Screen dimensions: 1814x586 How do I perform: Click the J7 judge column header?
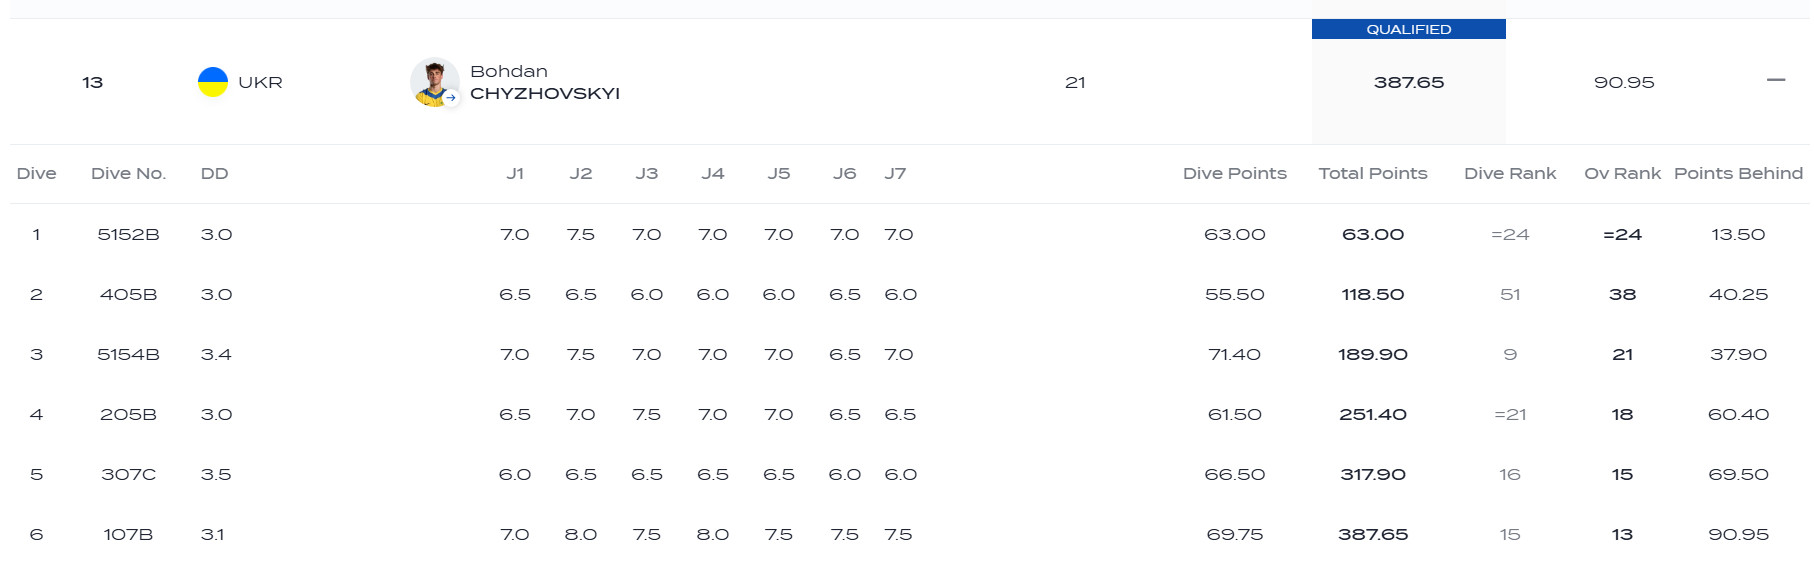(895, 173)
